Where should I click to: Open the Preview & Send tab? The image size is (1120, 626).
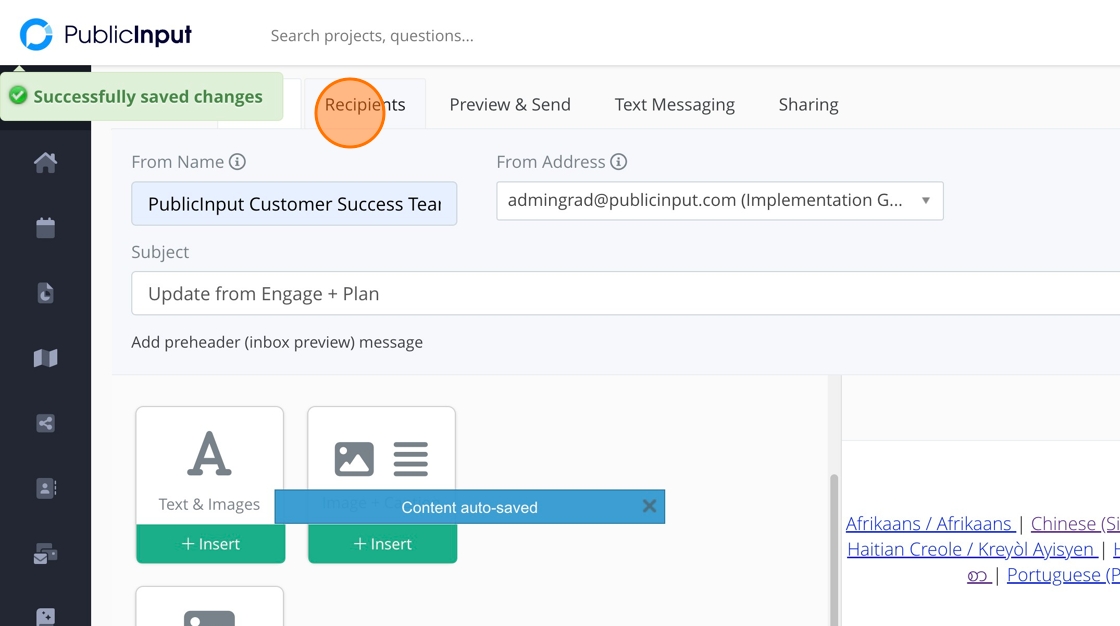pyautogui.click(x=510, y=105)
